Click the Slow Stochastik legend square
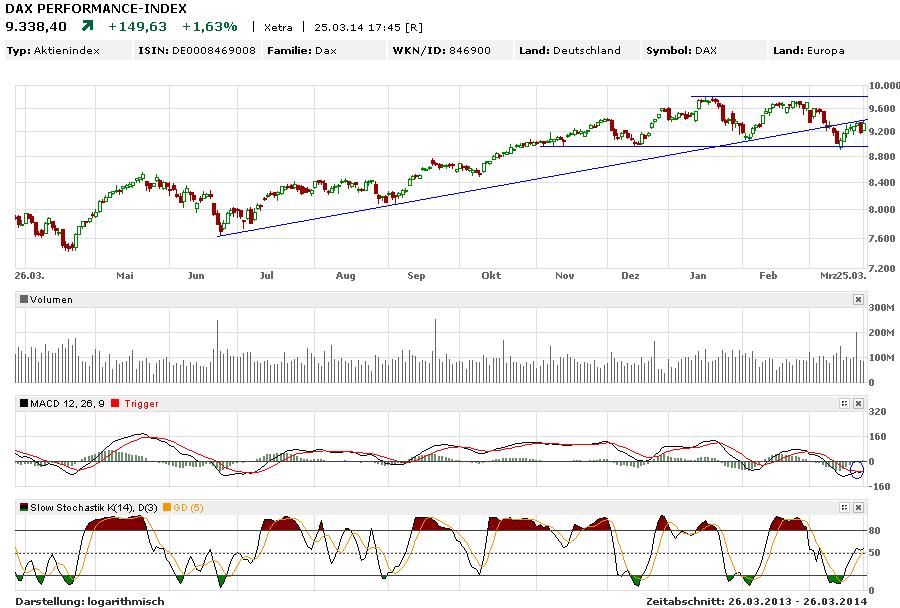This screenshot has width=900, height=608. click(24, 508)
